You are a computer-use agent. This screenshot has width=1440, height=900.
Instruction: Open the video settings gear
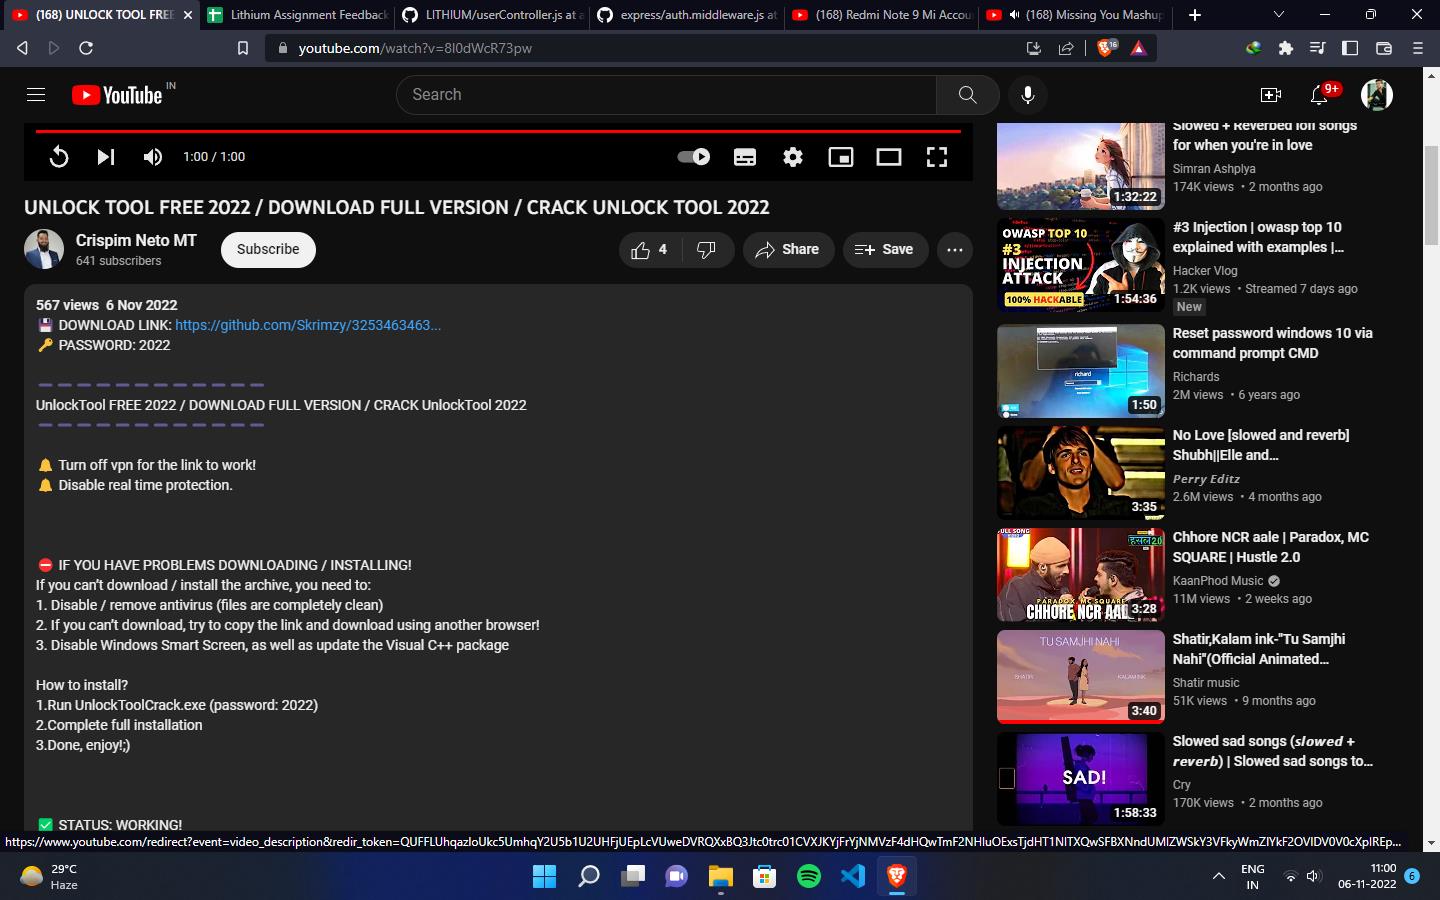pos(793,157)
